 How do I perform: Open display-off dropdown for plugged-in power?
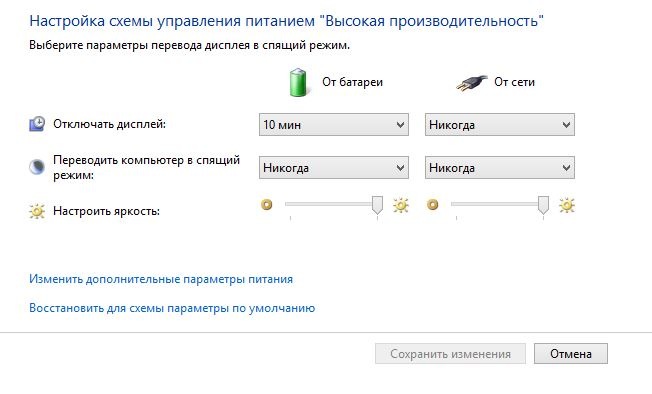[x=500, y=124]
